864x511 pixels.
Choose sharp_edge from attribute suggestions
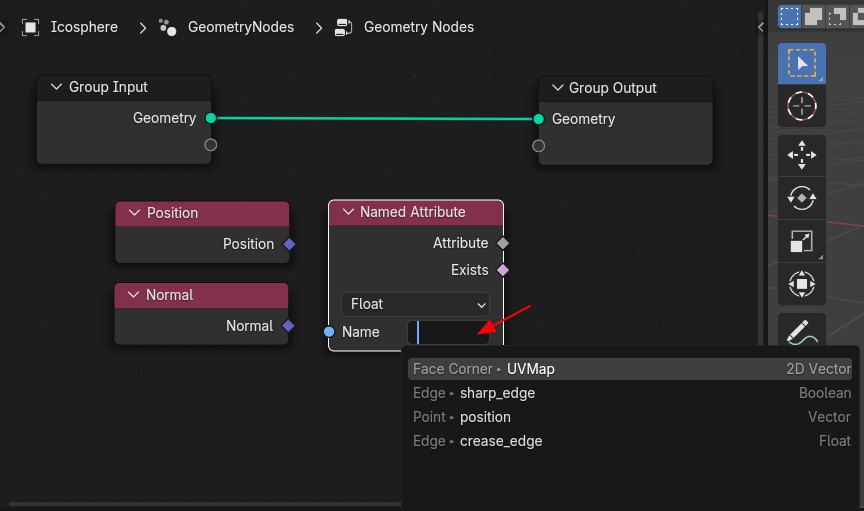(630, 393)
